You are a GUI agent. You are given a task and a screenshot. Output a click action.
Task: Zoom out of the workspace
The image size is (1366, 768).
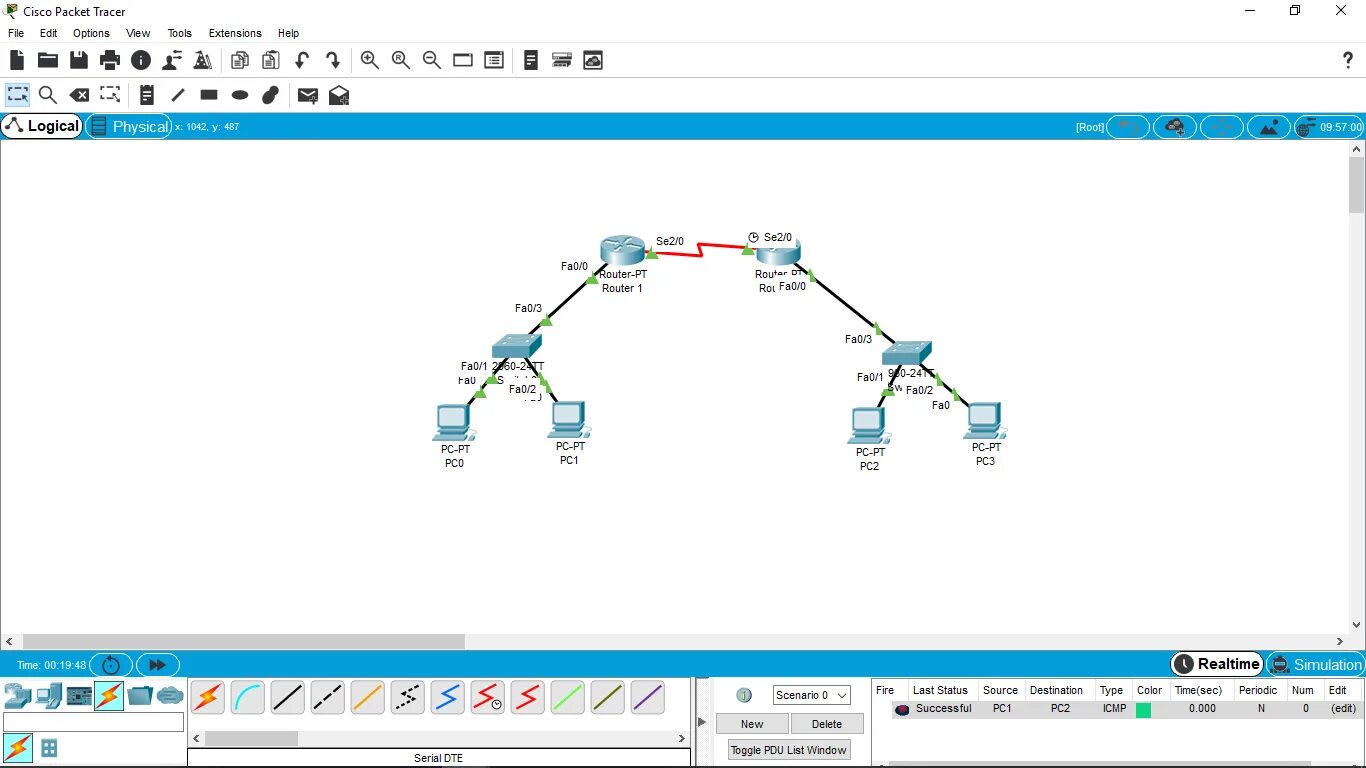432,60
